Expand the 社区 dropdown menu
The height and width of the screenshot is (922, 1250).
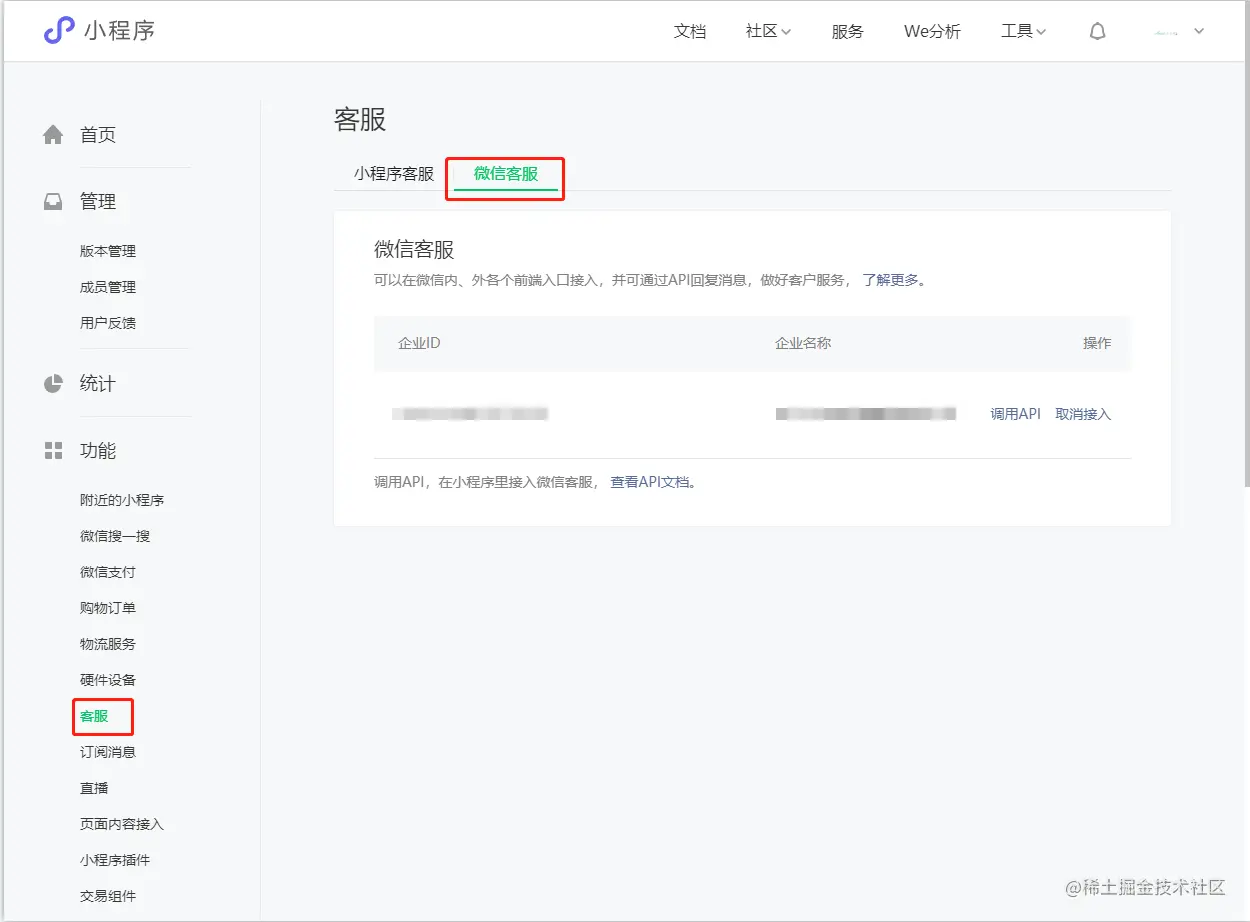click(768, 32)
